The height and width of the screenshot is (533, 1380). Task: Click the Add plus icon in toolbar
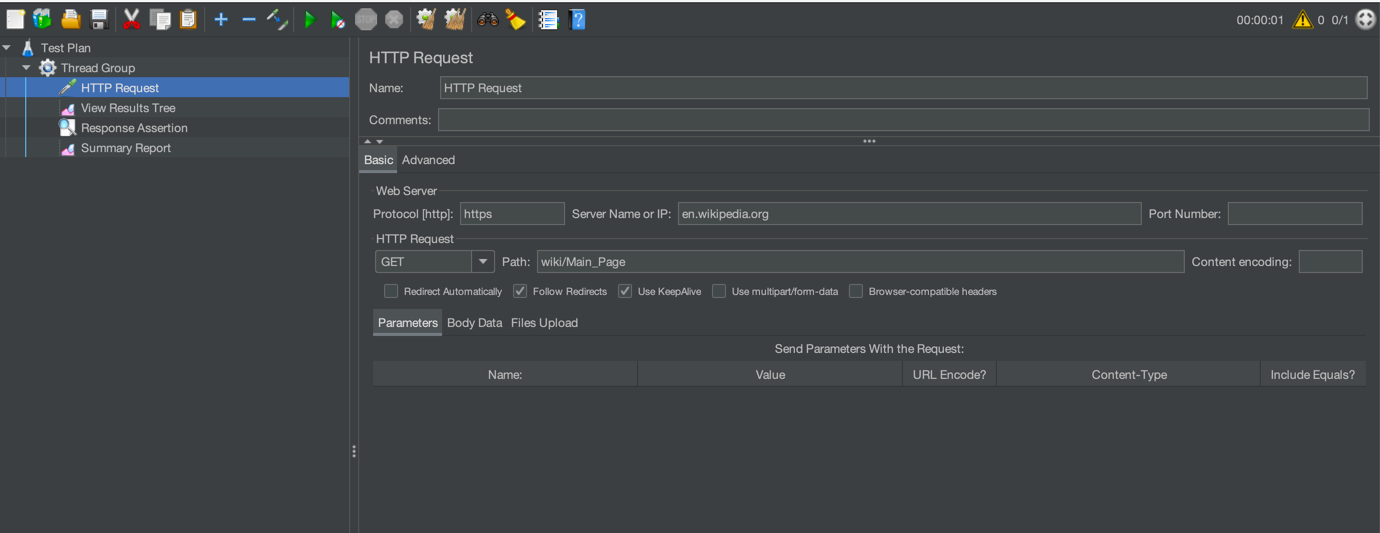(x=221, y=19)
